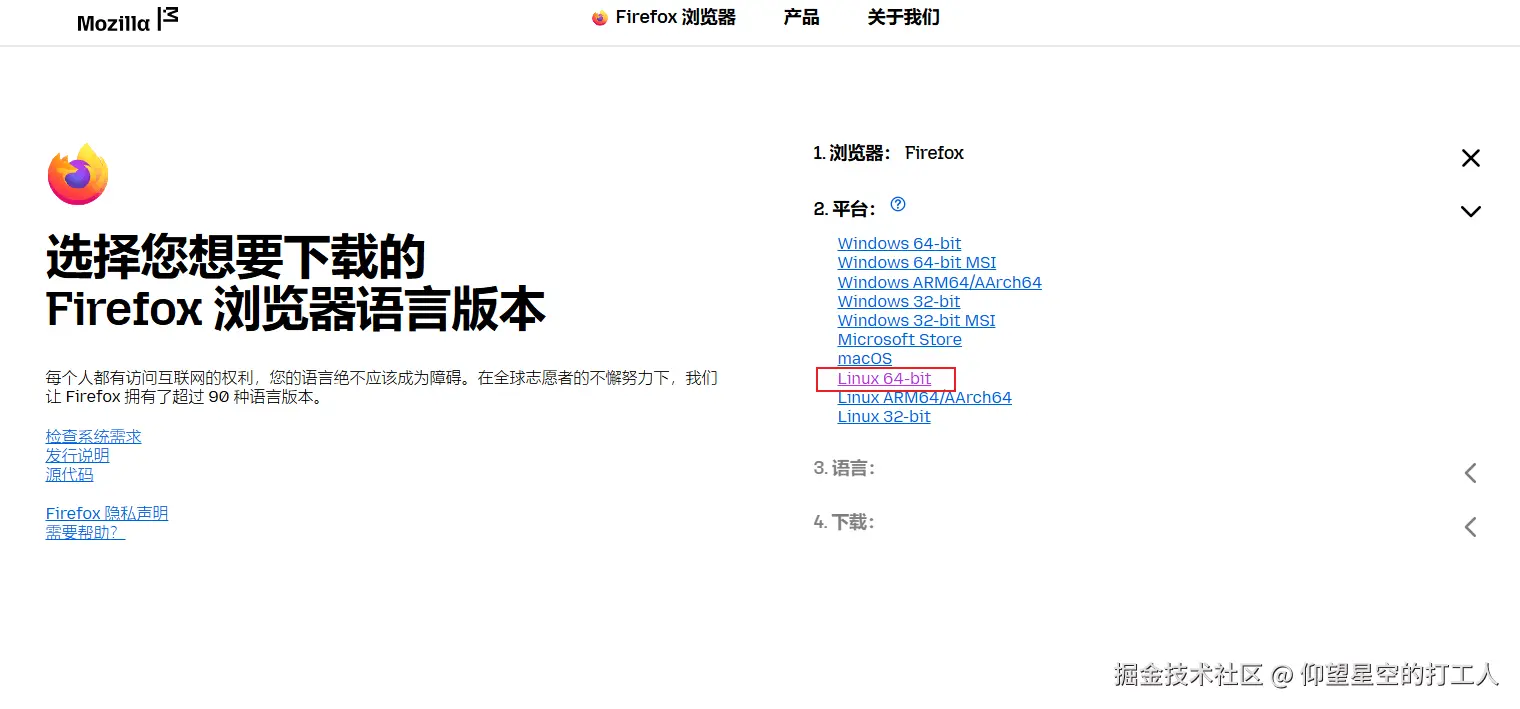Open Firefox 隐私声明 link
Screen dimensions: 1520x709
107,514
